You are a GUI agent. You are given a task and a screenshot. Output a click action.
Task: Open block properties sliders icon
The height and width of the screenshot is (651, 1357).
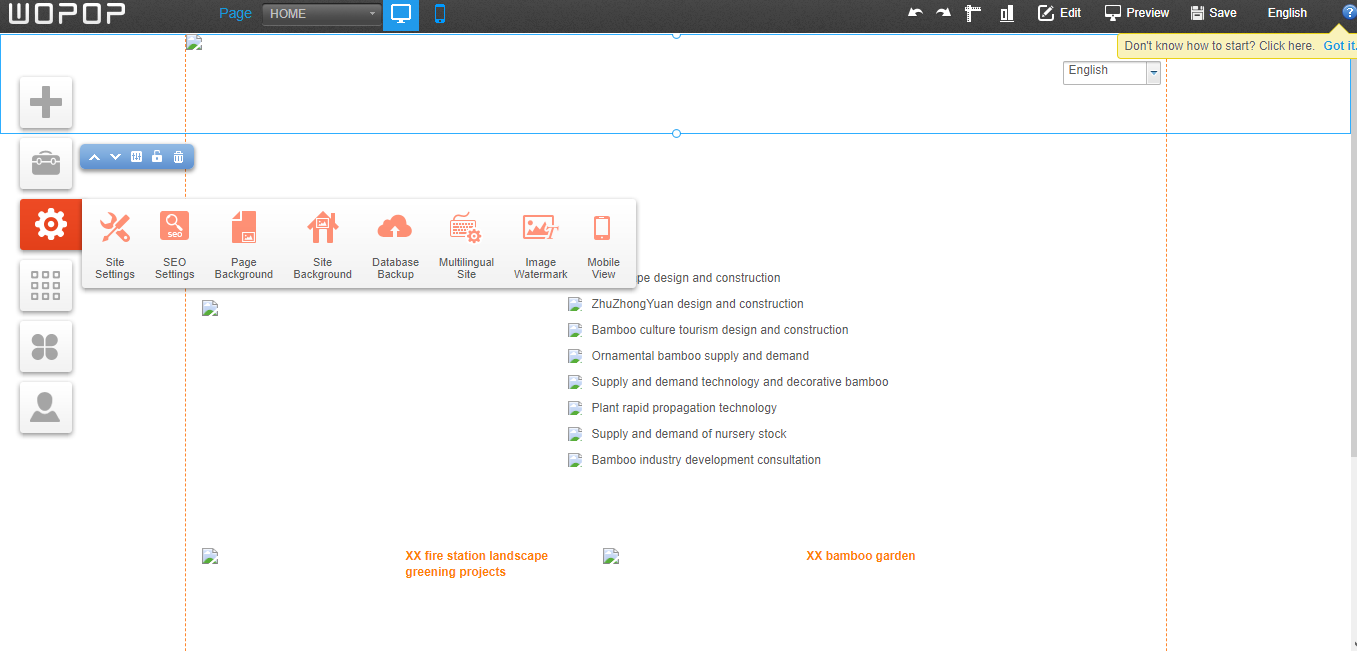tap(136, 157)
